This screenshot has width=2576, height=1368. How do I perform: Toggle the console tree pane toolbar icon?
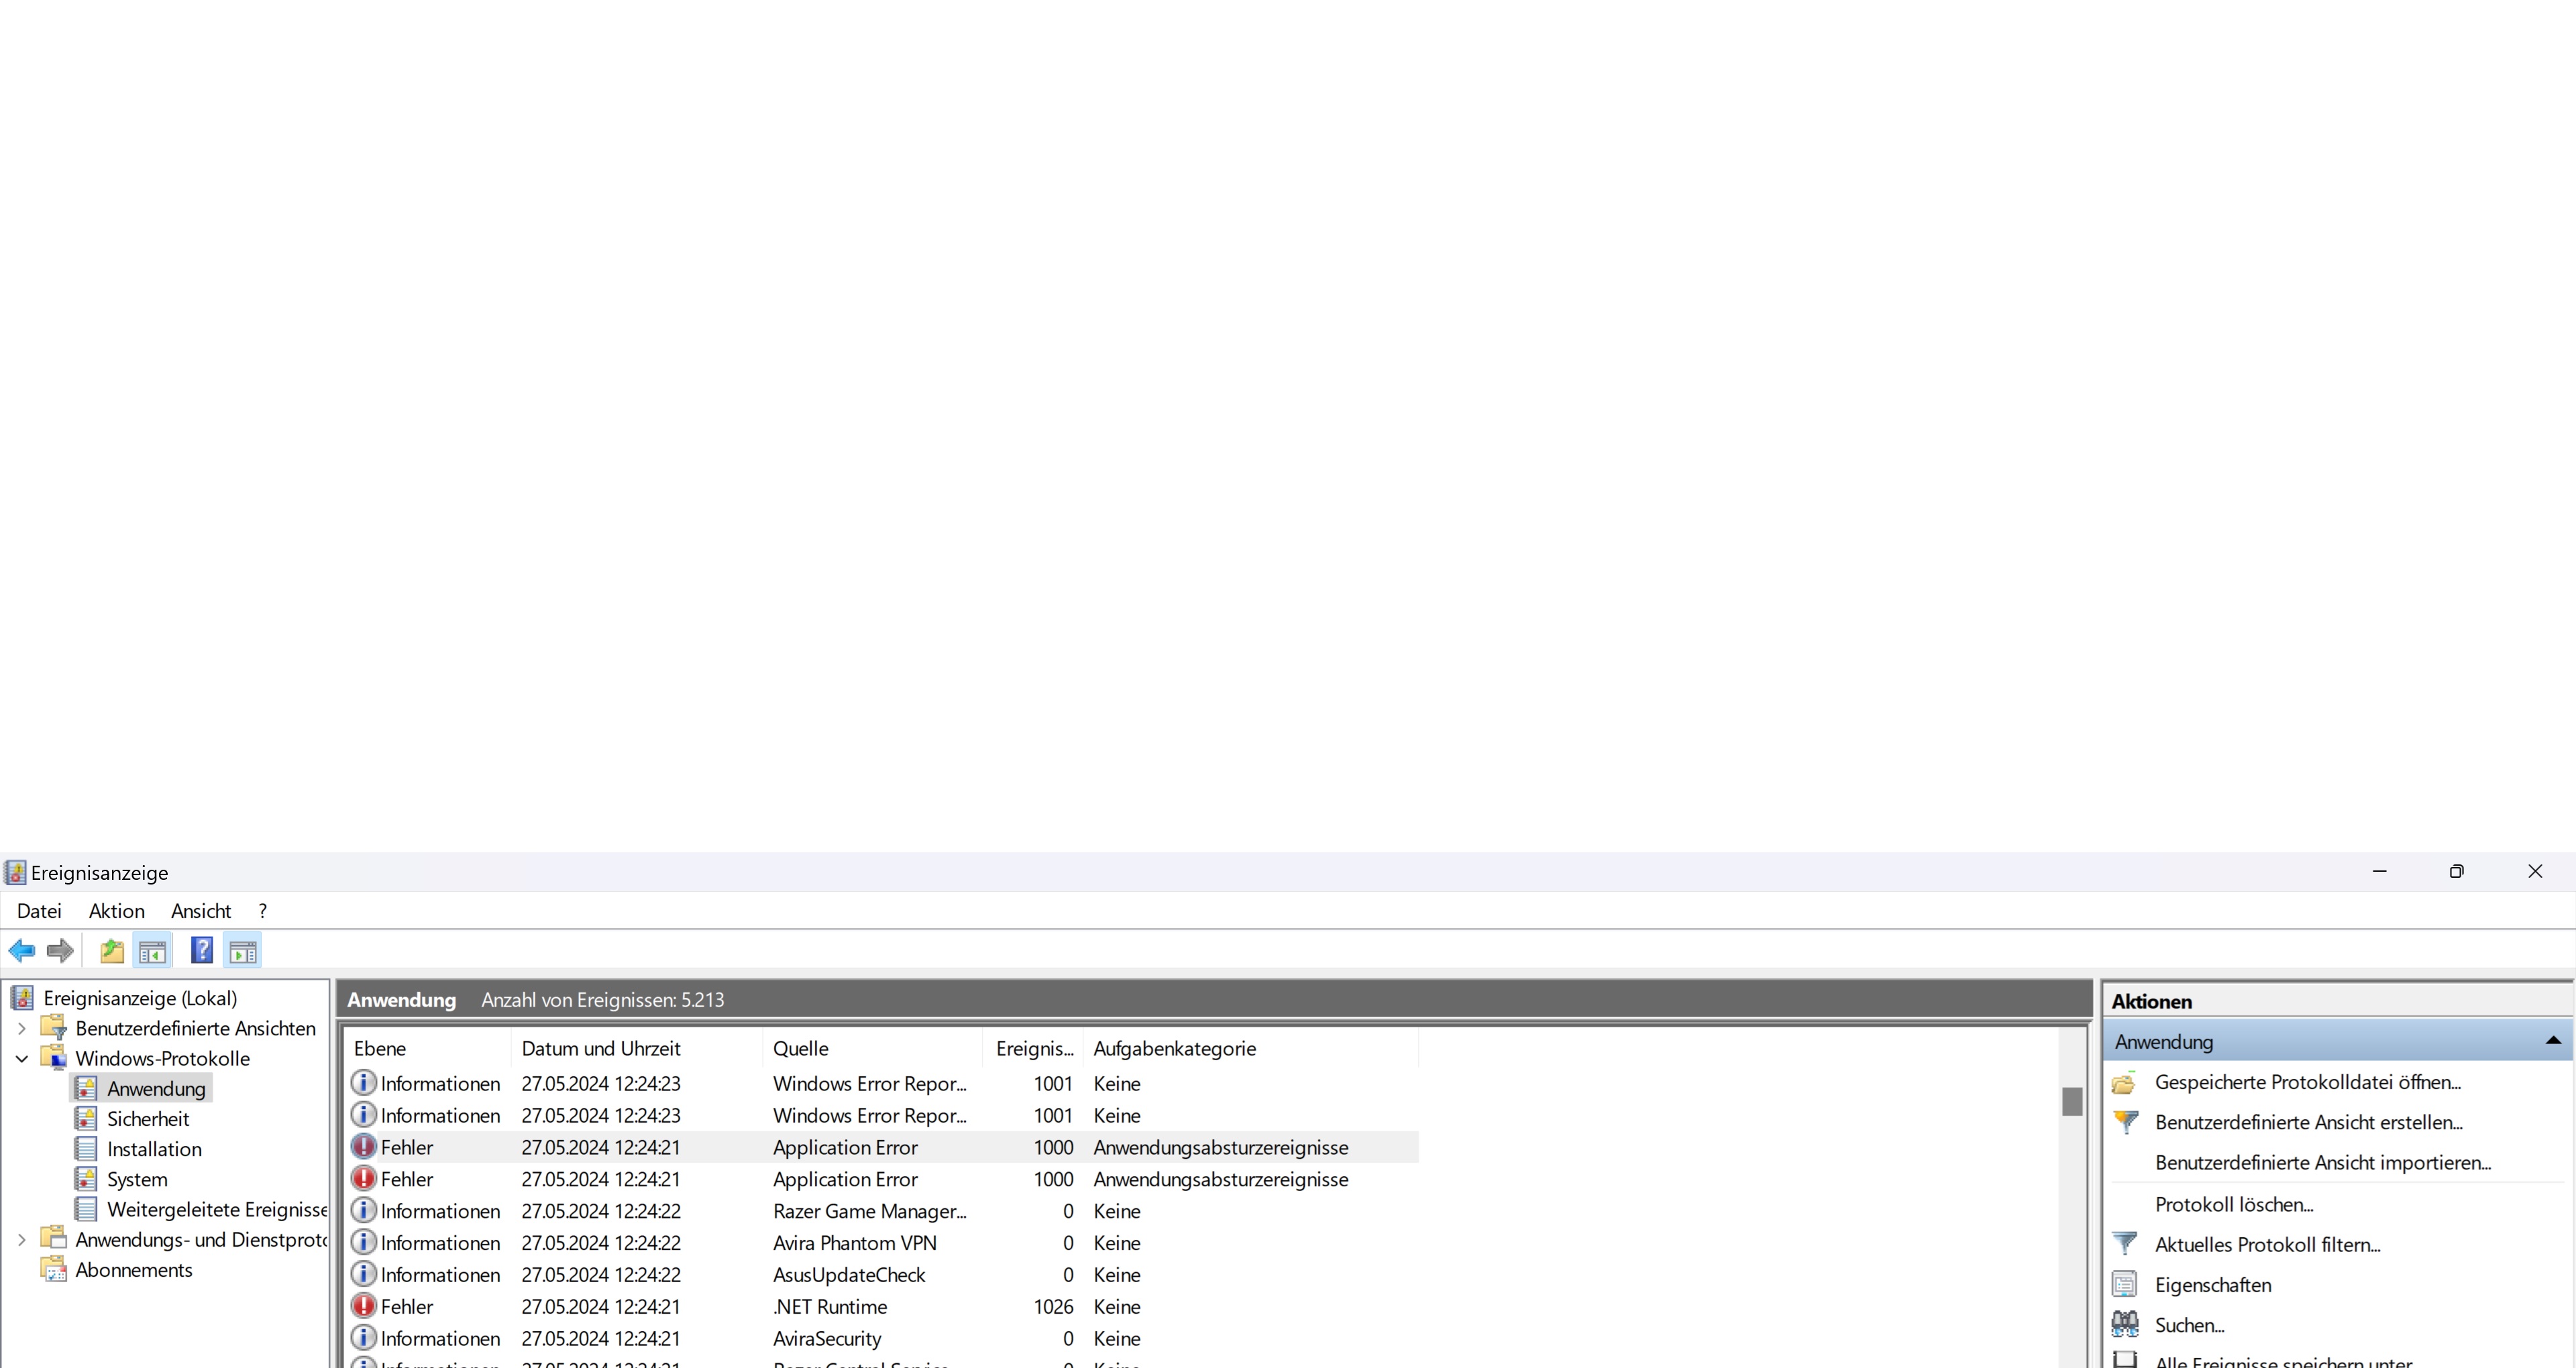click(152, 950)
